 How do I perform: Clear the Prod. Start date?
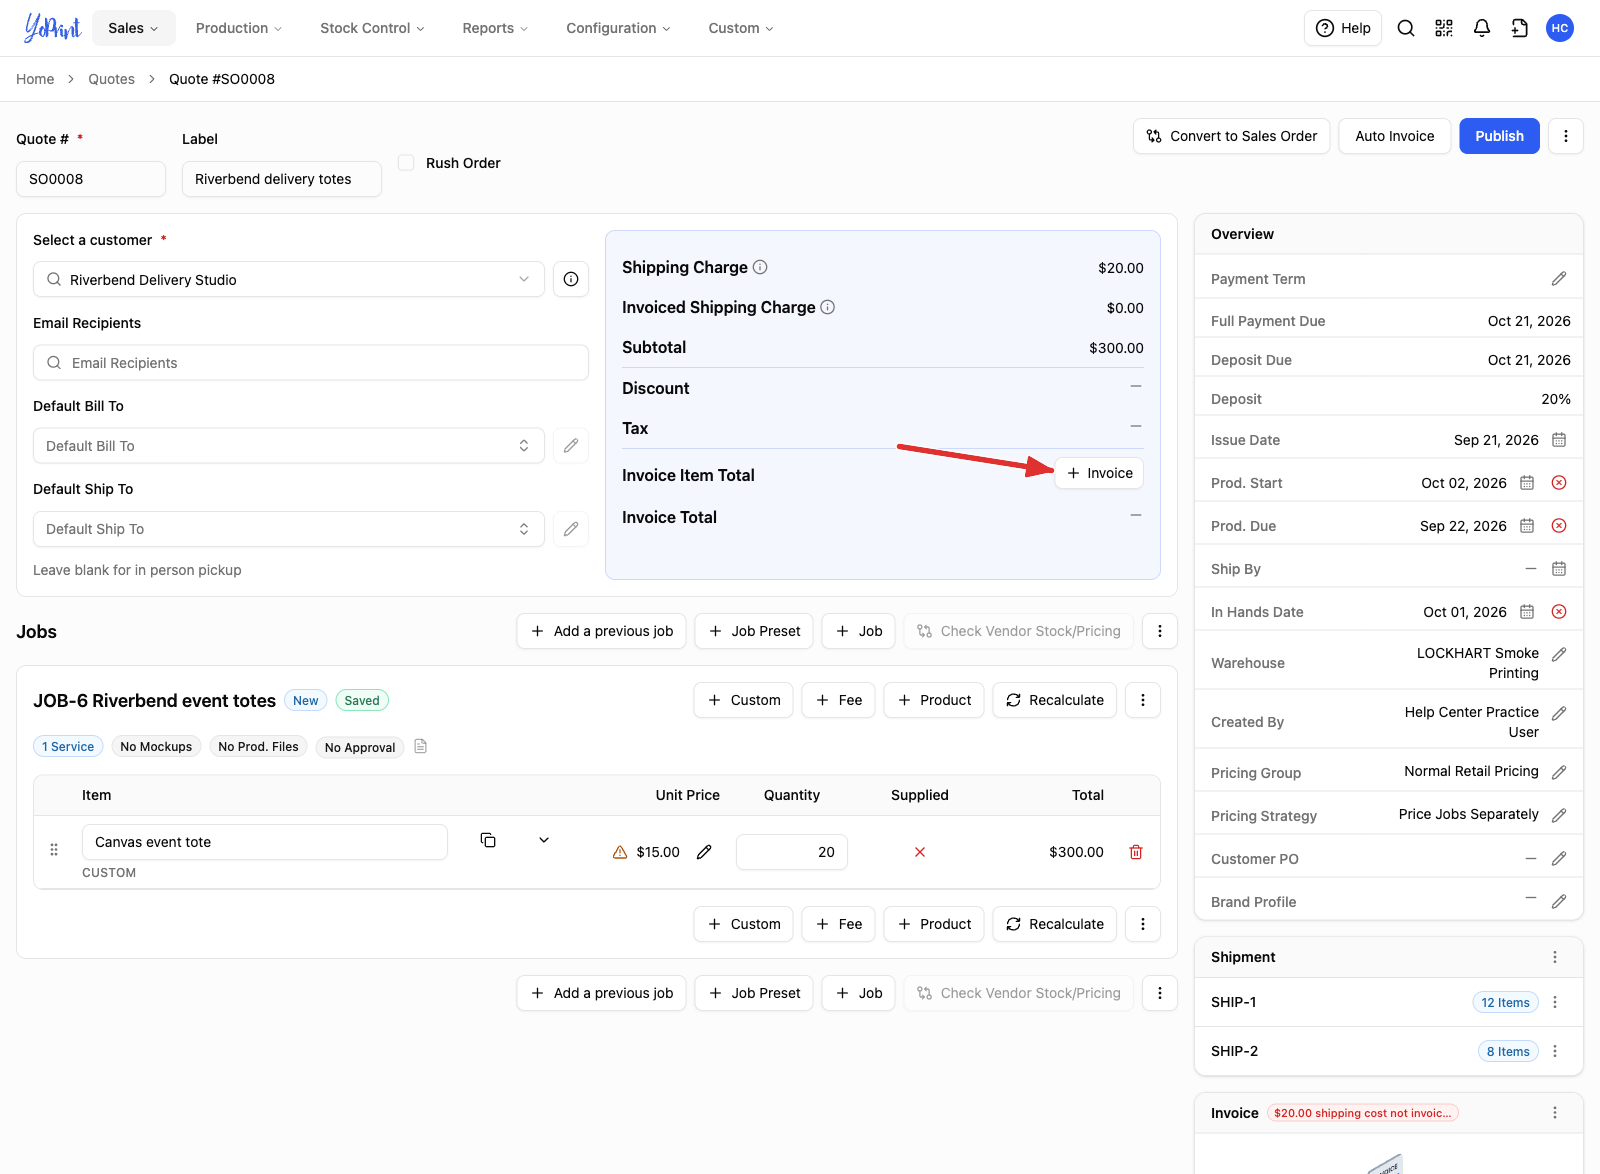[1559, 483]
